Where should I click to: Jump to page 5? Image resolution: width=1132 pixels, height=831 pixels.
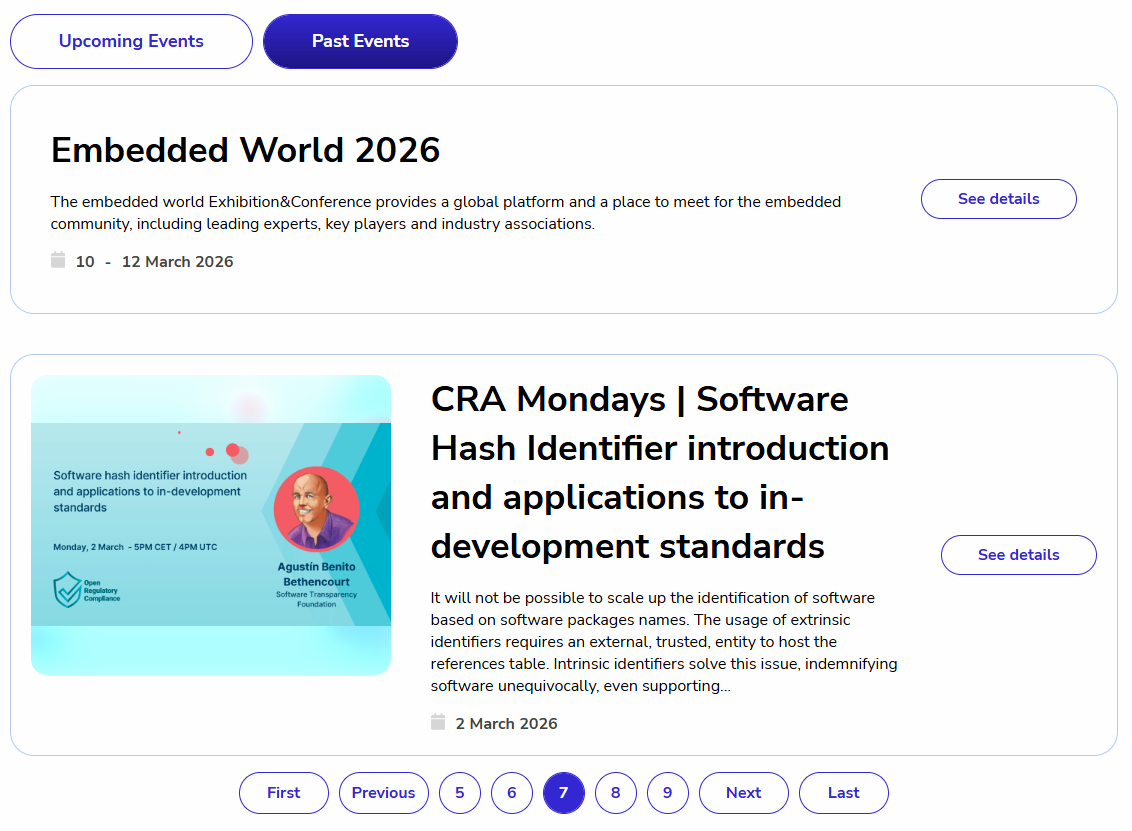(x=460, y=793)
